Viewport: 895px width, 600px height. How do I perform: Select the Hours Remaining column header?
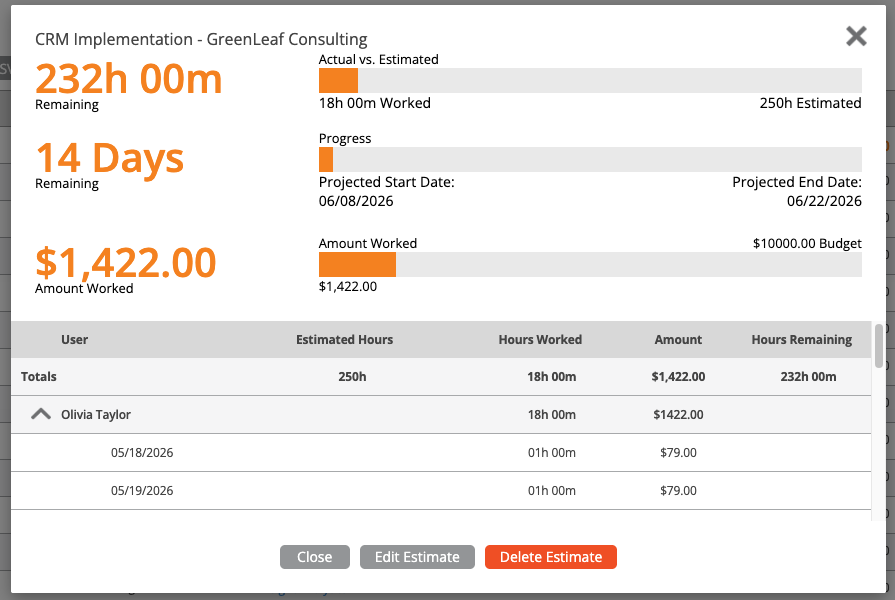(801, 340)
